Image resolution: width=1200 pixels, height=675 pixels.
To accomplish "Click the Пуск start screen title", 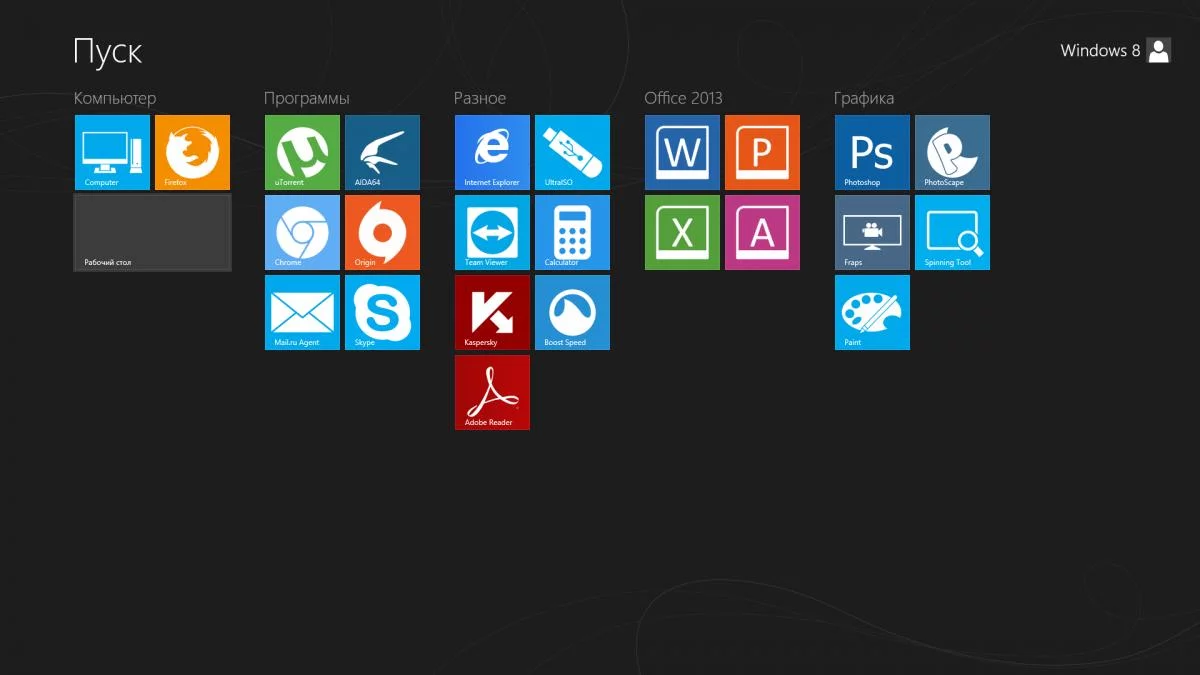I will (x=108, y=52).
